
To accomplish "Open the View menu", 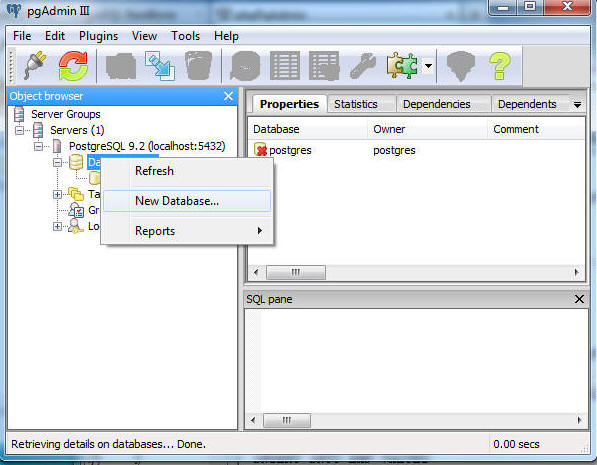I will (x=144, y=36).
